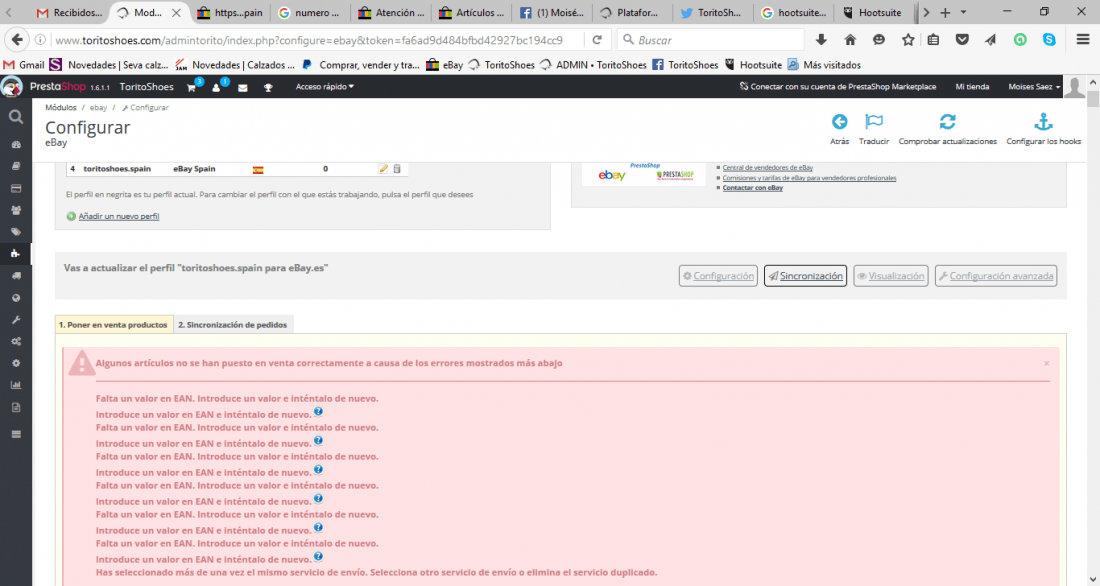Open the Firefox hamburger menu

tap(1082, 40)
